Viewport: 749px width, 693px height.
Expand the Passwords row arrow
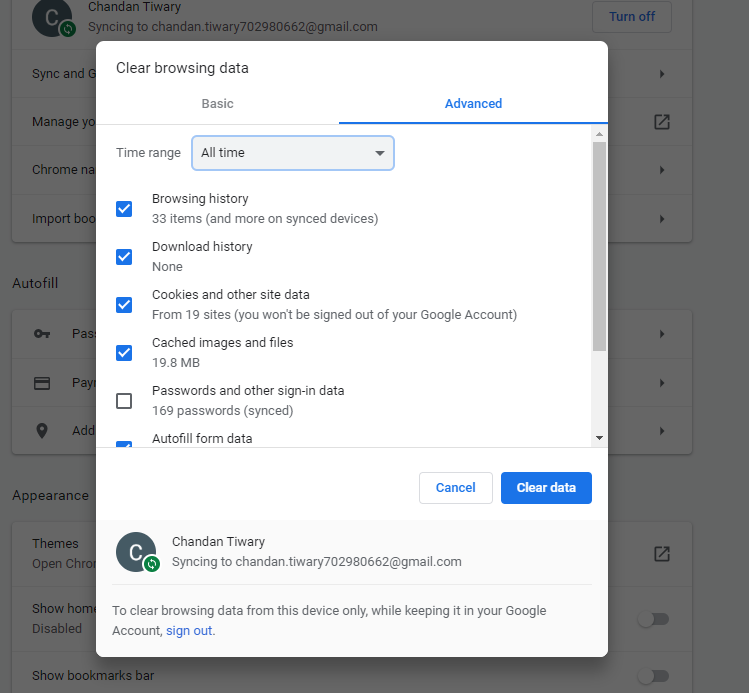(662, 334)
